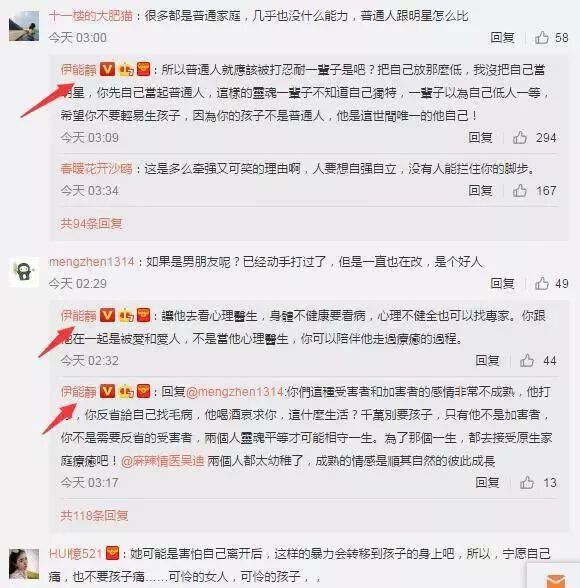Reply to 十一楼的大肥猫's comment
Viewport: 580px width, 588px height.
(x=502, y=38)
